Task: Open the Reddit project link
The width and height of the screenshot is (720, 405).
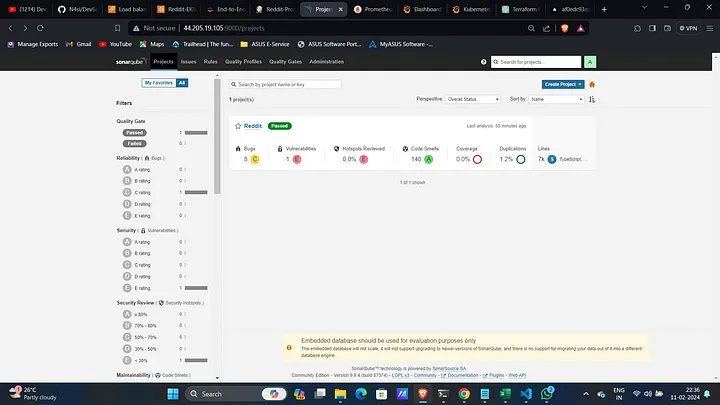Action: (253, 126)
